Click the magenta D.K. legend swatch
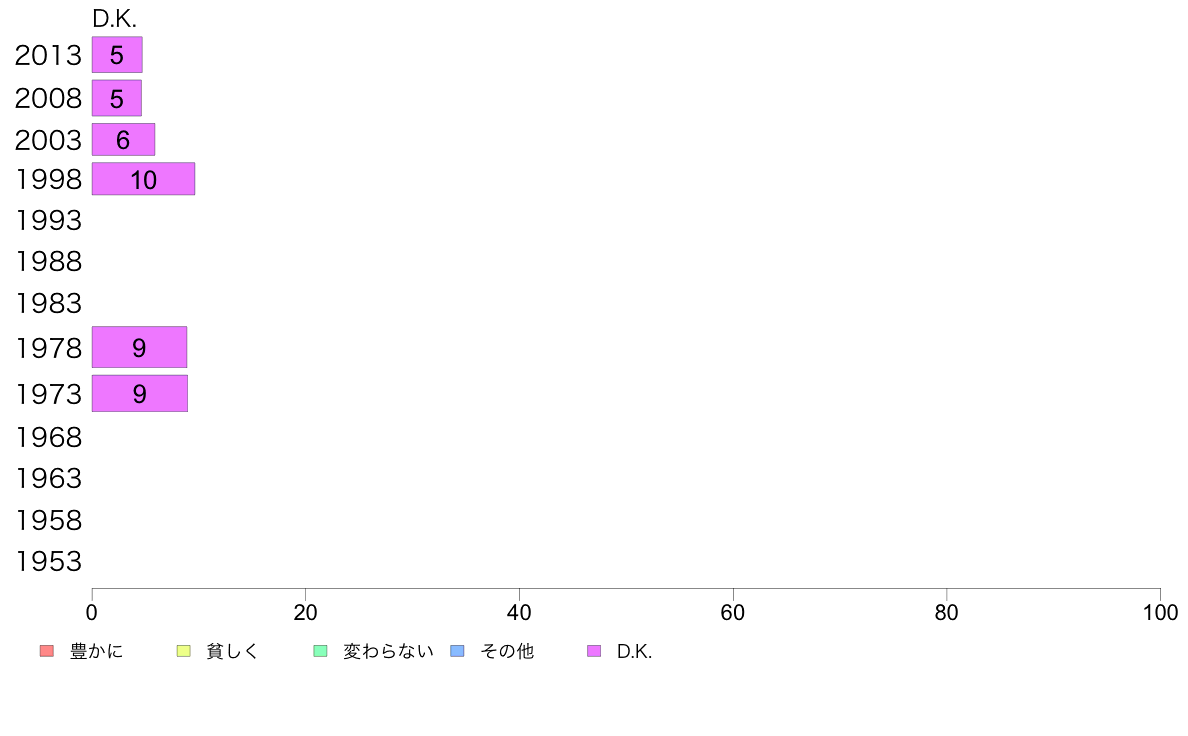Screen dimensions: 1188x736 tap(594, 651)
